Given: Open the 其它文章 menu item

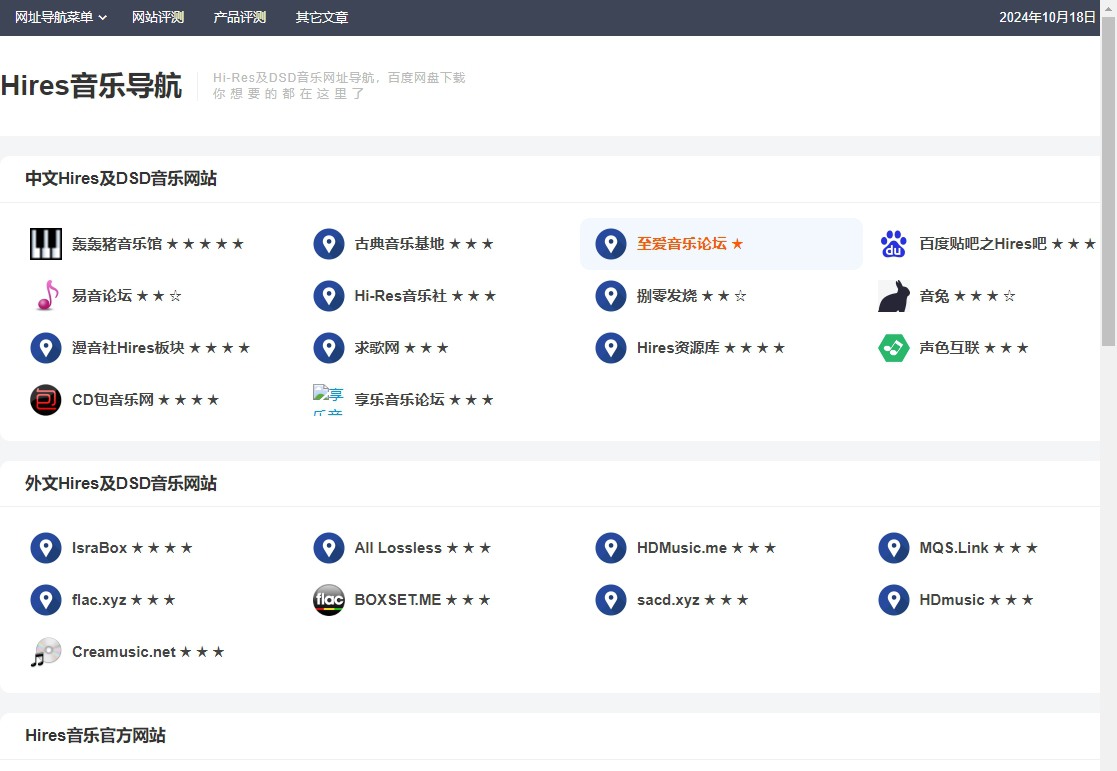Looking at the screenshot, I should tap(321, 17).
